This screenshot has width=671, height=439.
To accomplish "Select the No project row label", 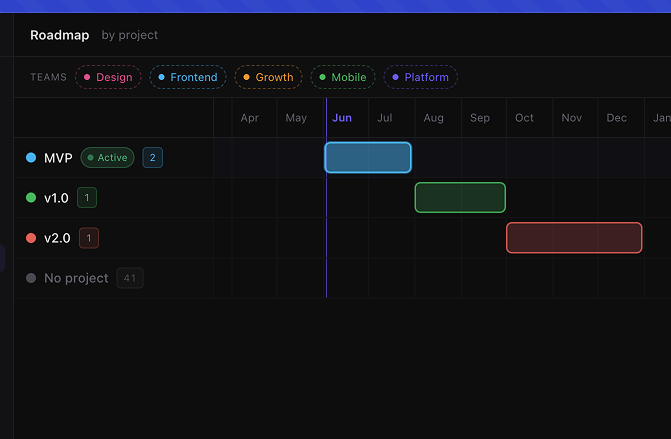I will [x=76, y=279].
